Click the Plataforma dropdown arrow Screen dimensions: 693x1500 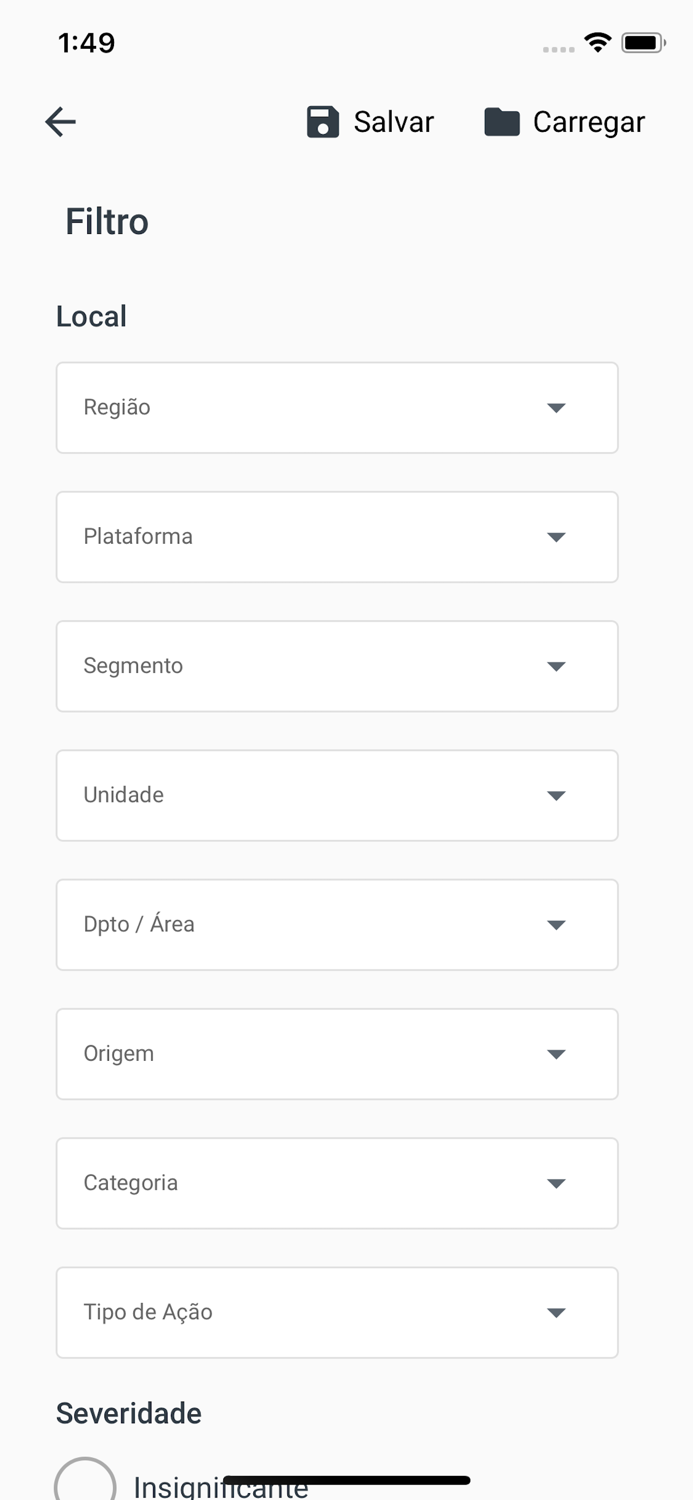tap(557, 537)
